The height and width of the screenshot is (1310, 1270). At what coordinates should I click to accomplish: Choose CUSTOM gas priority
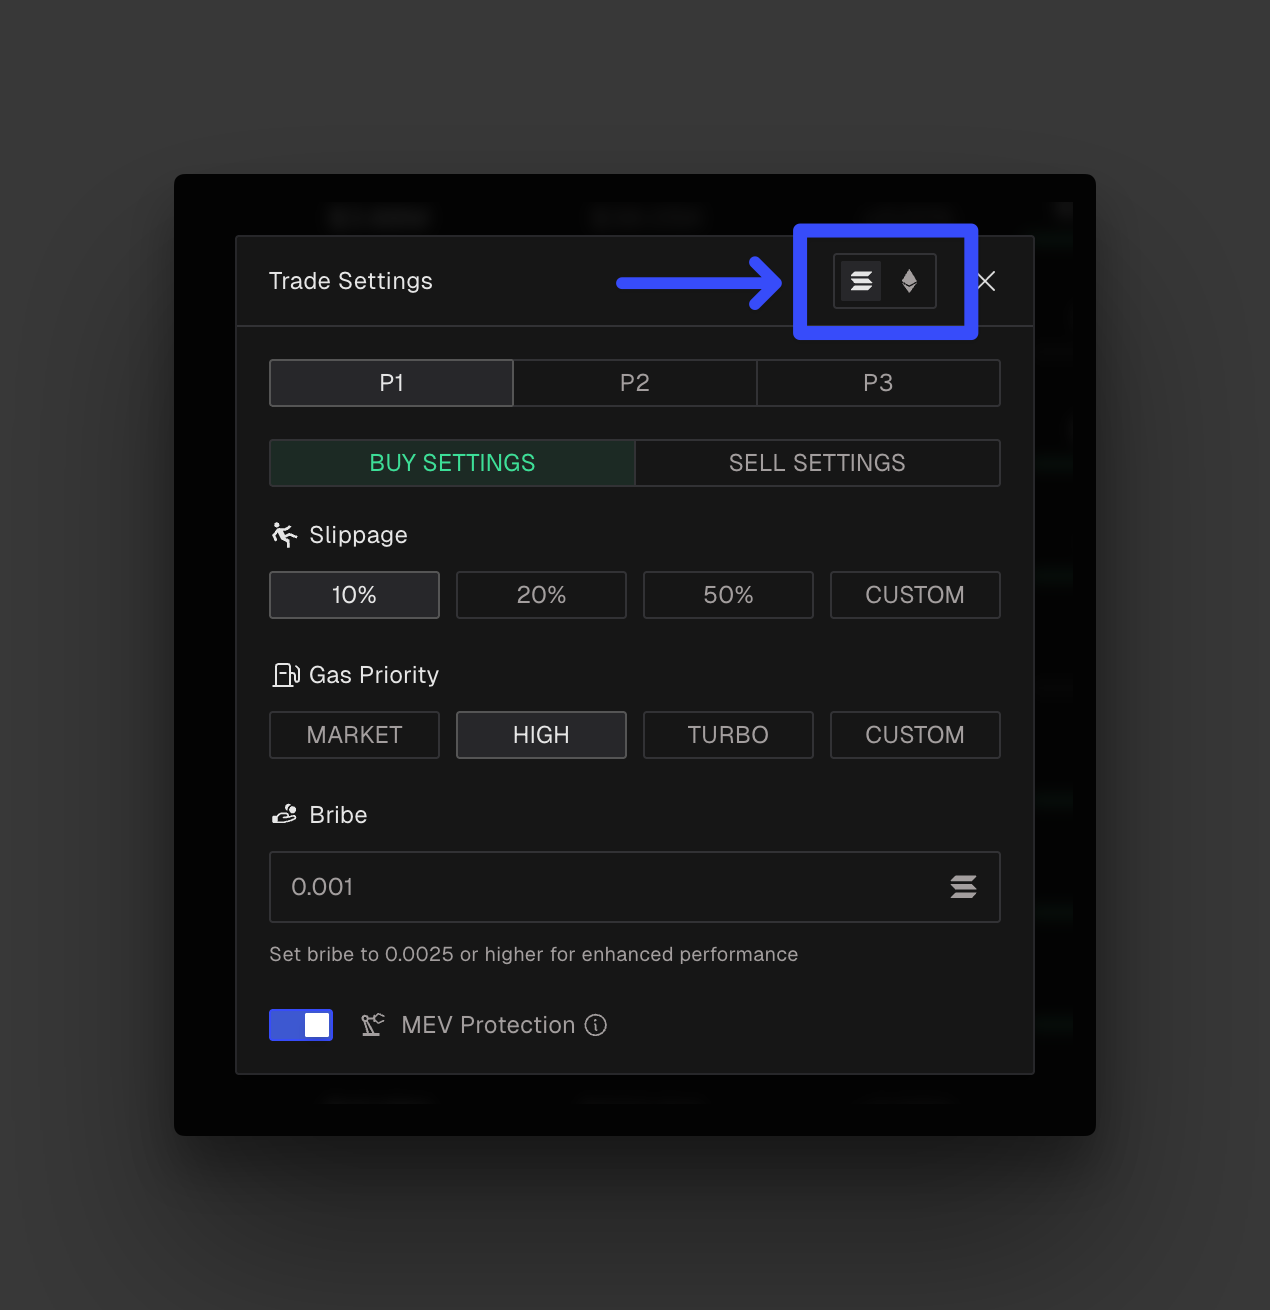point(915,735)
